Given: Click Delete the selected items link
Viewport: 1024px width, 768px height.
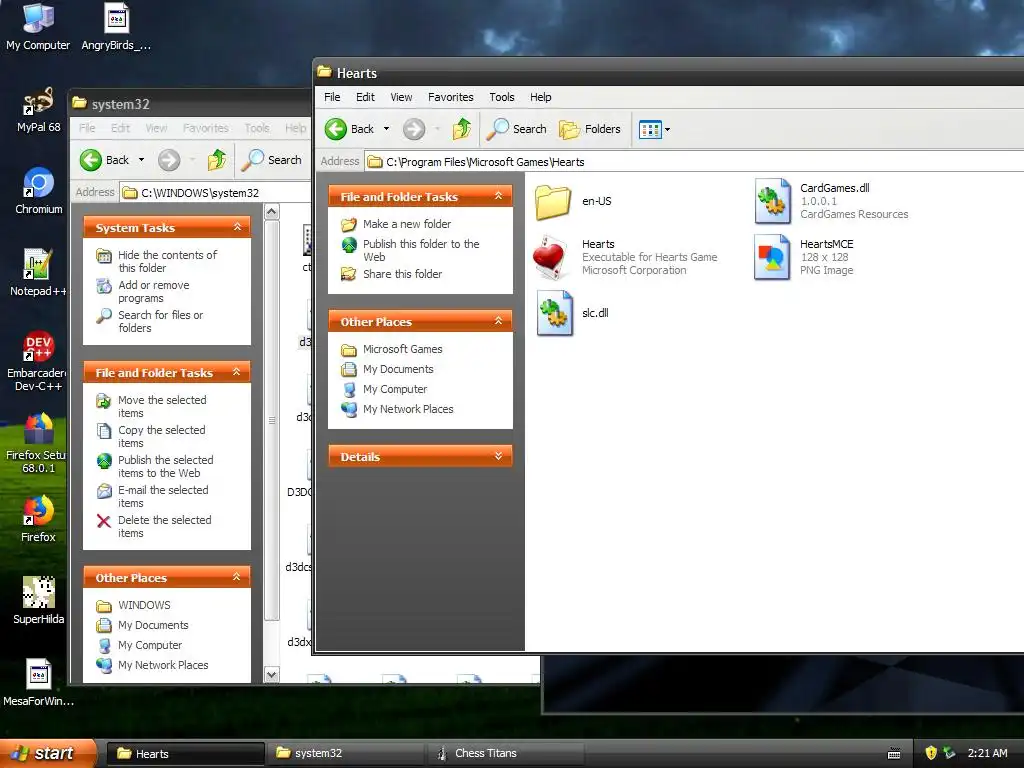Looking at the screenshot, I should (165, 527).
